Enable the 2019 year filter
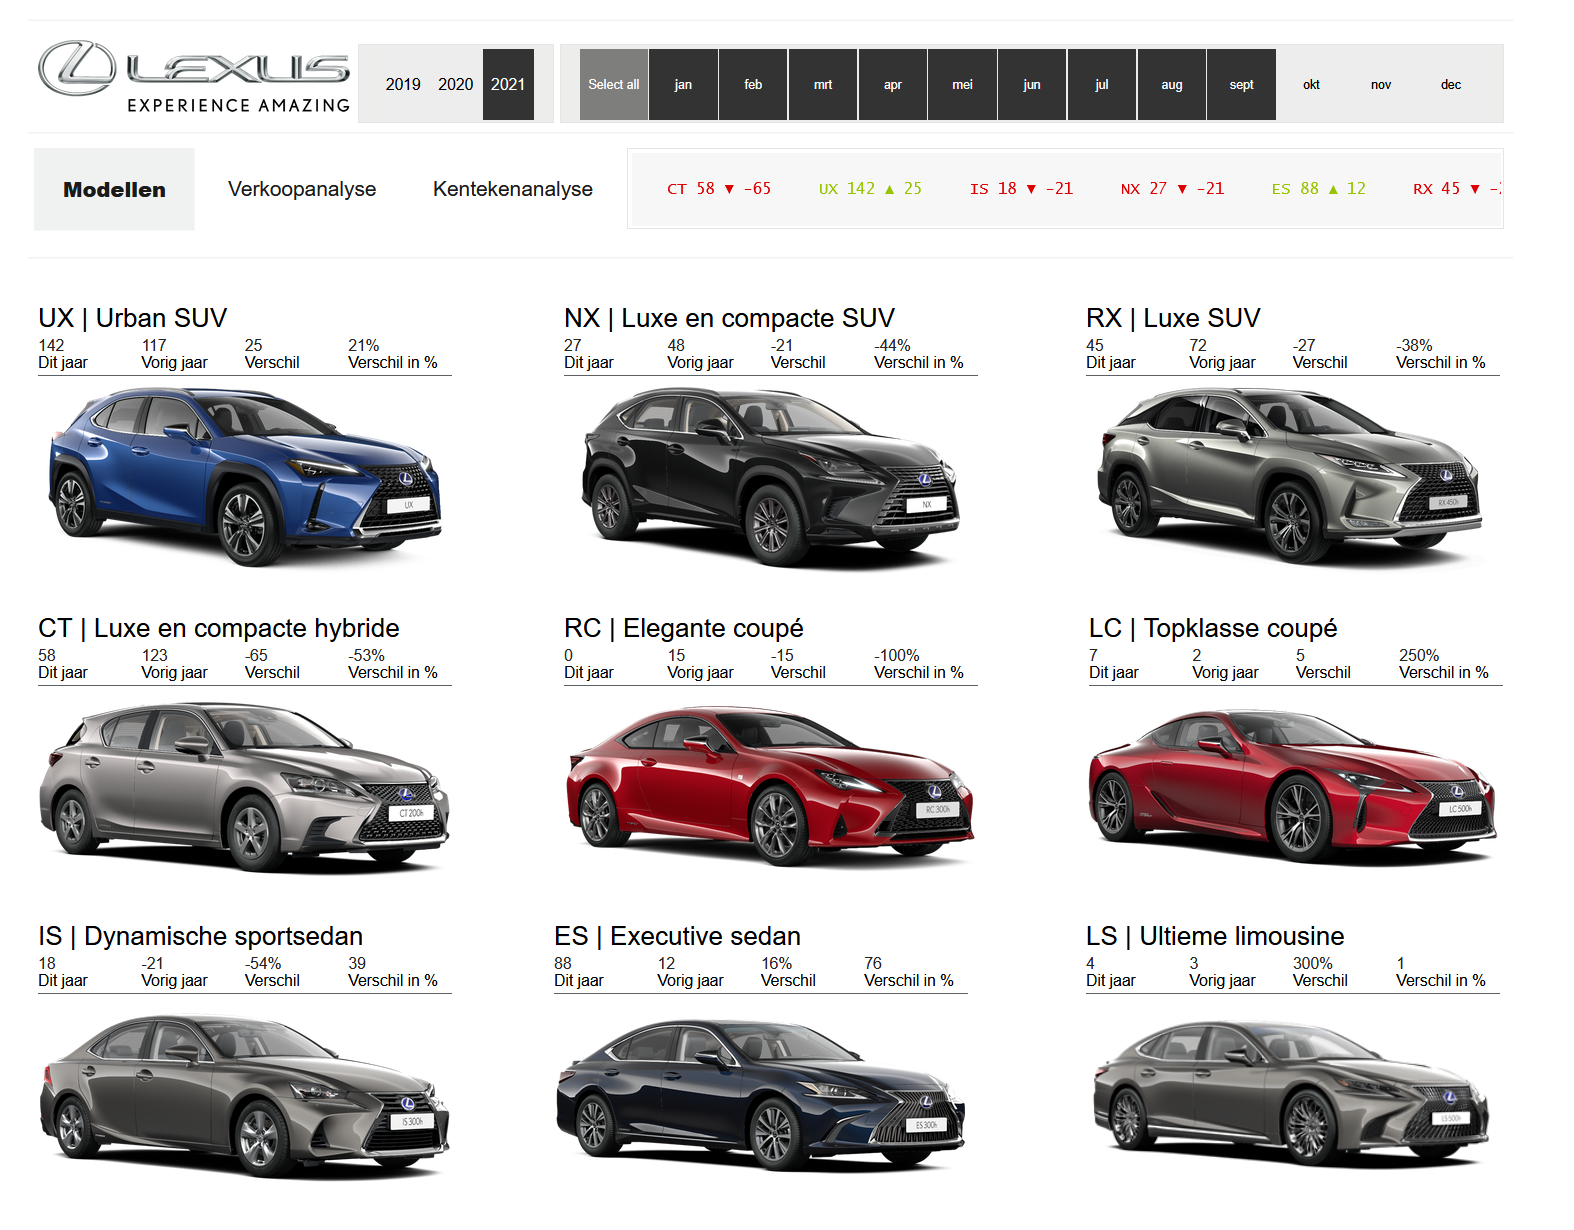This screenshot has height=1230, width=1574. click(x=403, y=85)
